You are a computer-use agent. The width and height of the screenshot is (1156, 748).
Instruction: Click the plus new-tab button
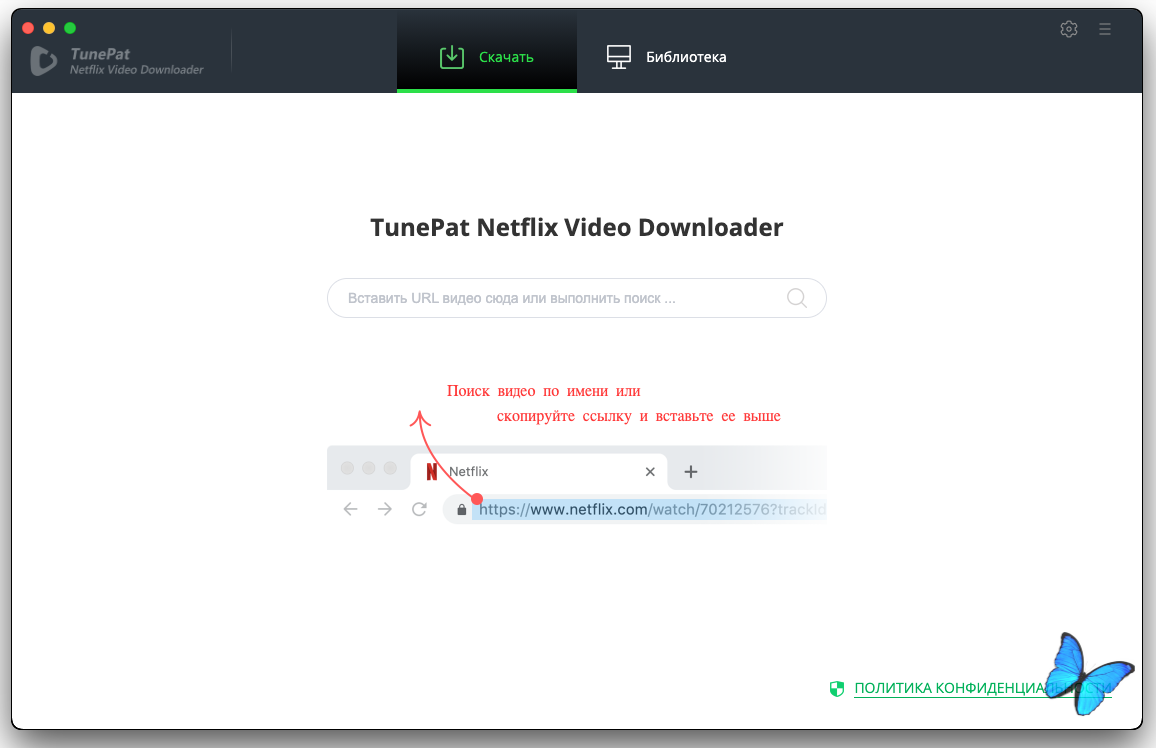click(x=690, y=471)
